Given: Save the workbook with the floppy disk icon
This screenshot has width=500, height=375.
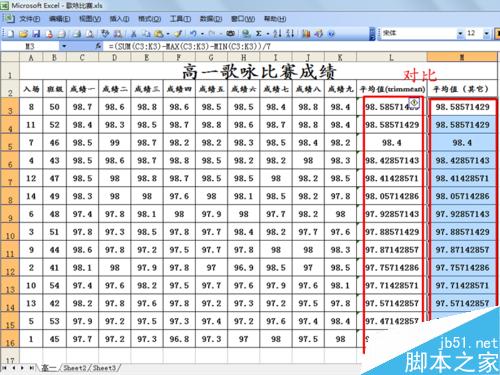Looking at the screenshot, I should click(x=36, y=34).
